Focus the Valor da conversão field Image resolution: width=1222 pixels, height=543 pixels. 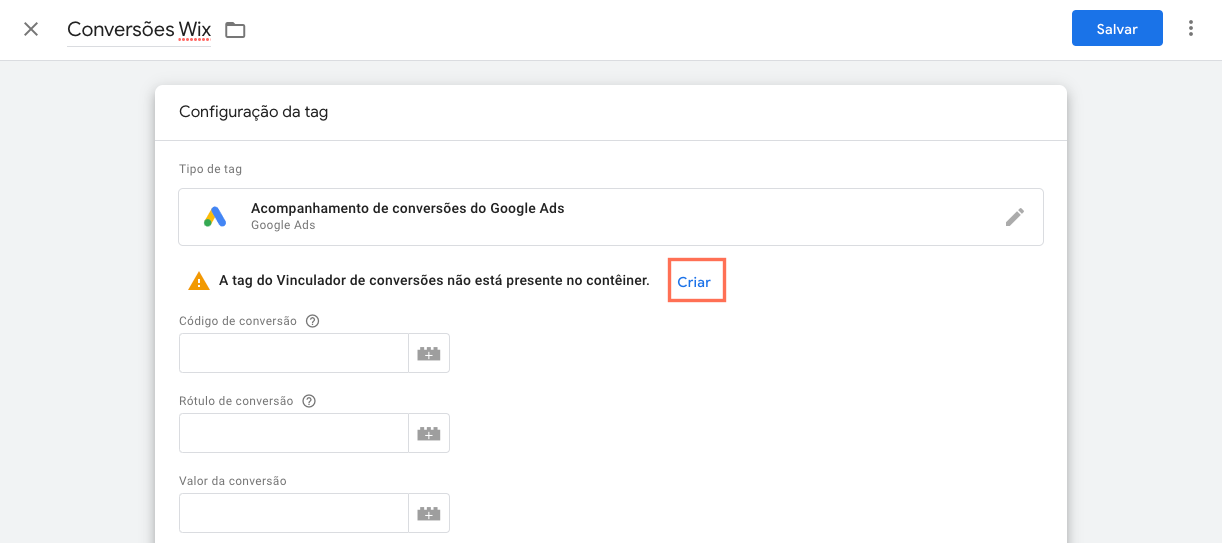[x=294, y=513]
